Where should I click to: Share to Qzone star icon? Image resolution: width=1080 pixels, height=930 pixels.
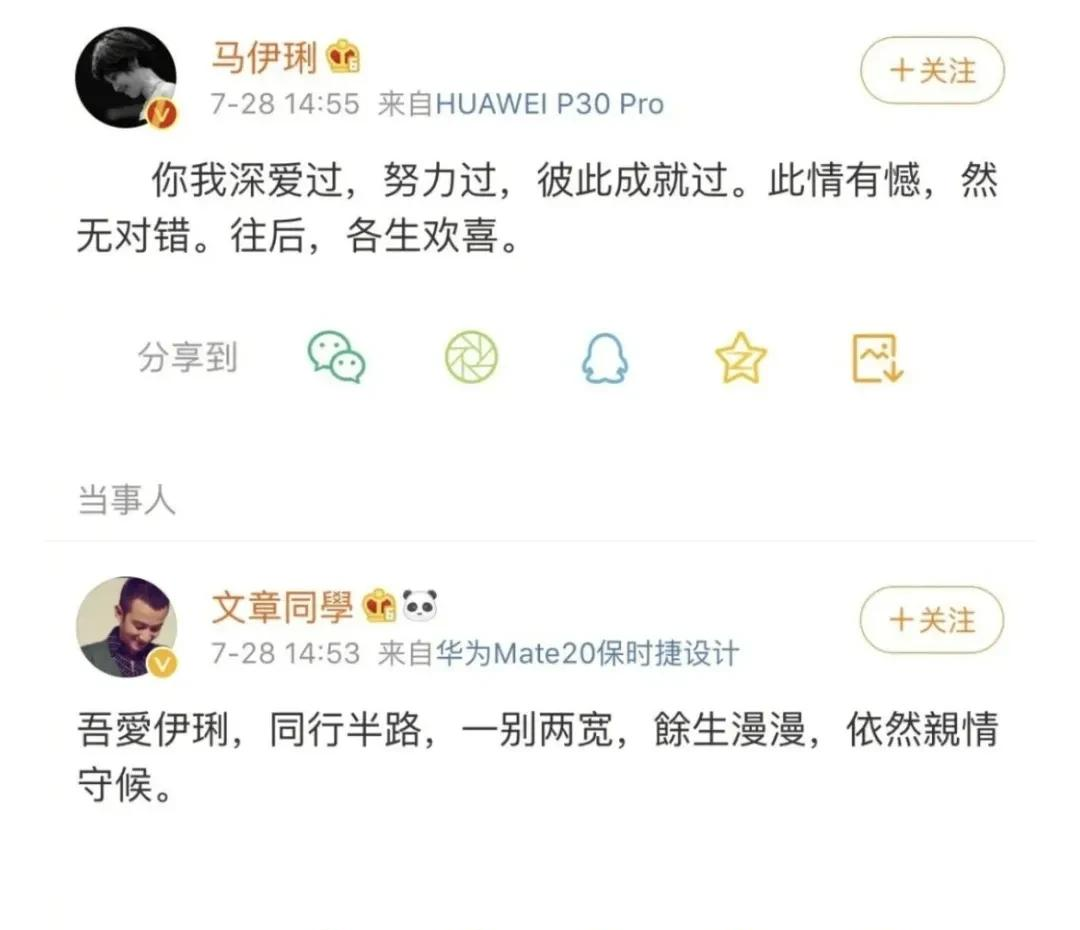pyautogui.click(x=740, y=358)
